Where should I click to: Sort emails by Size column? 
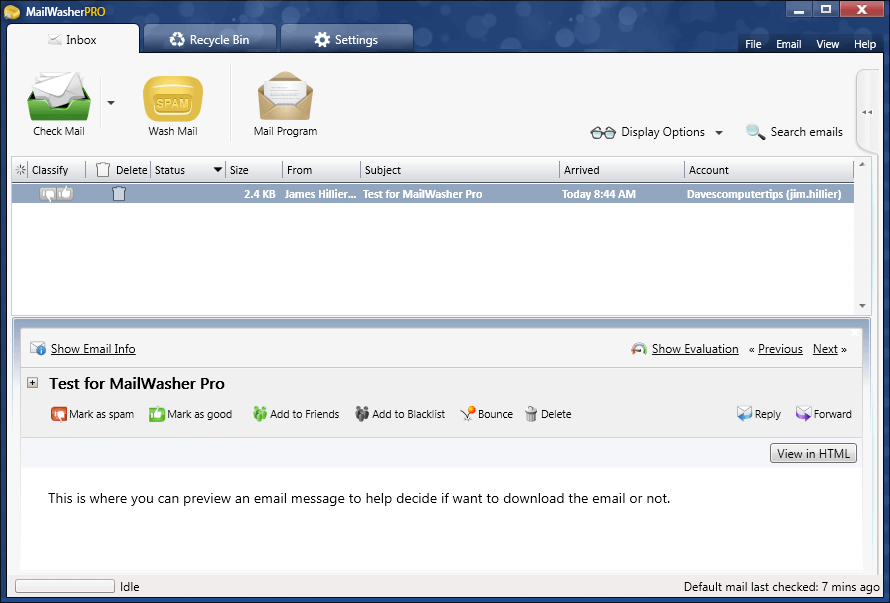click(239, 170)
